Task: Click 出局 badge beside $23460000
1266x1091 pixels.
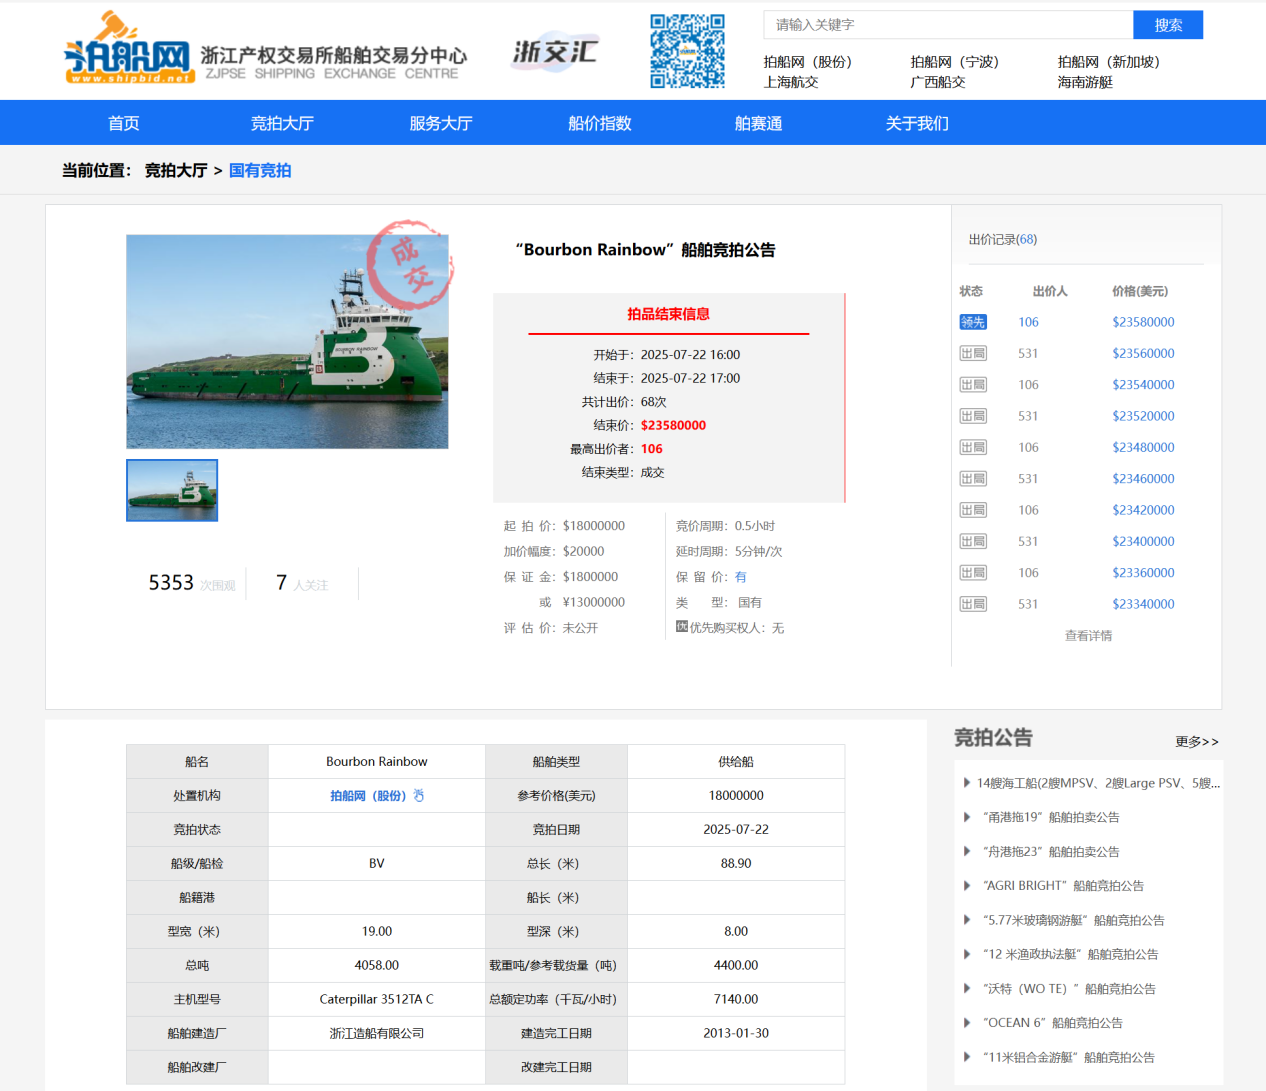Action: pyautogui.click(x=973, y=479)
